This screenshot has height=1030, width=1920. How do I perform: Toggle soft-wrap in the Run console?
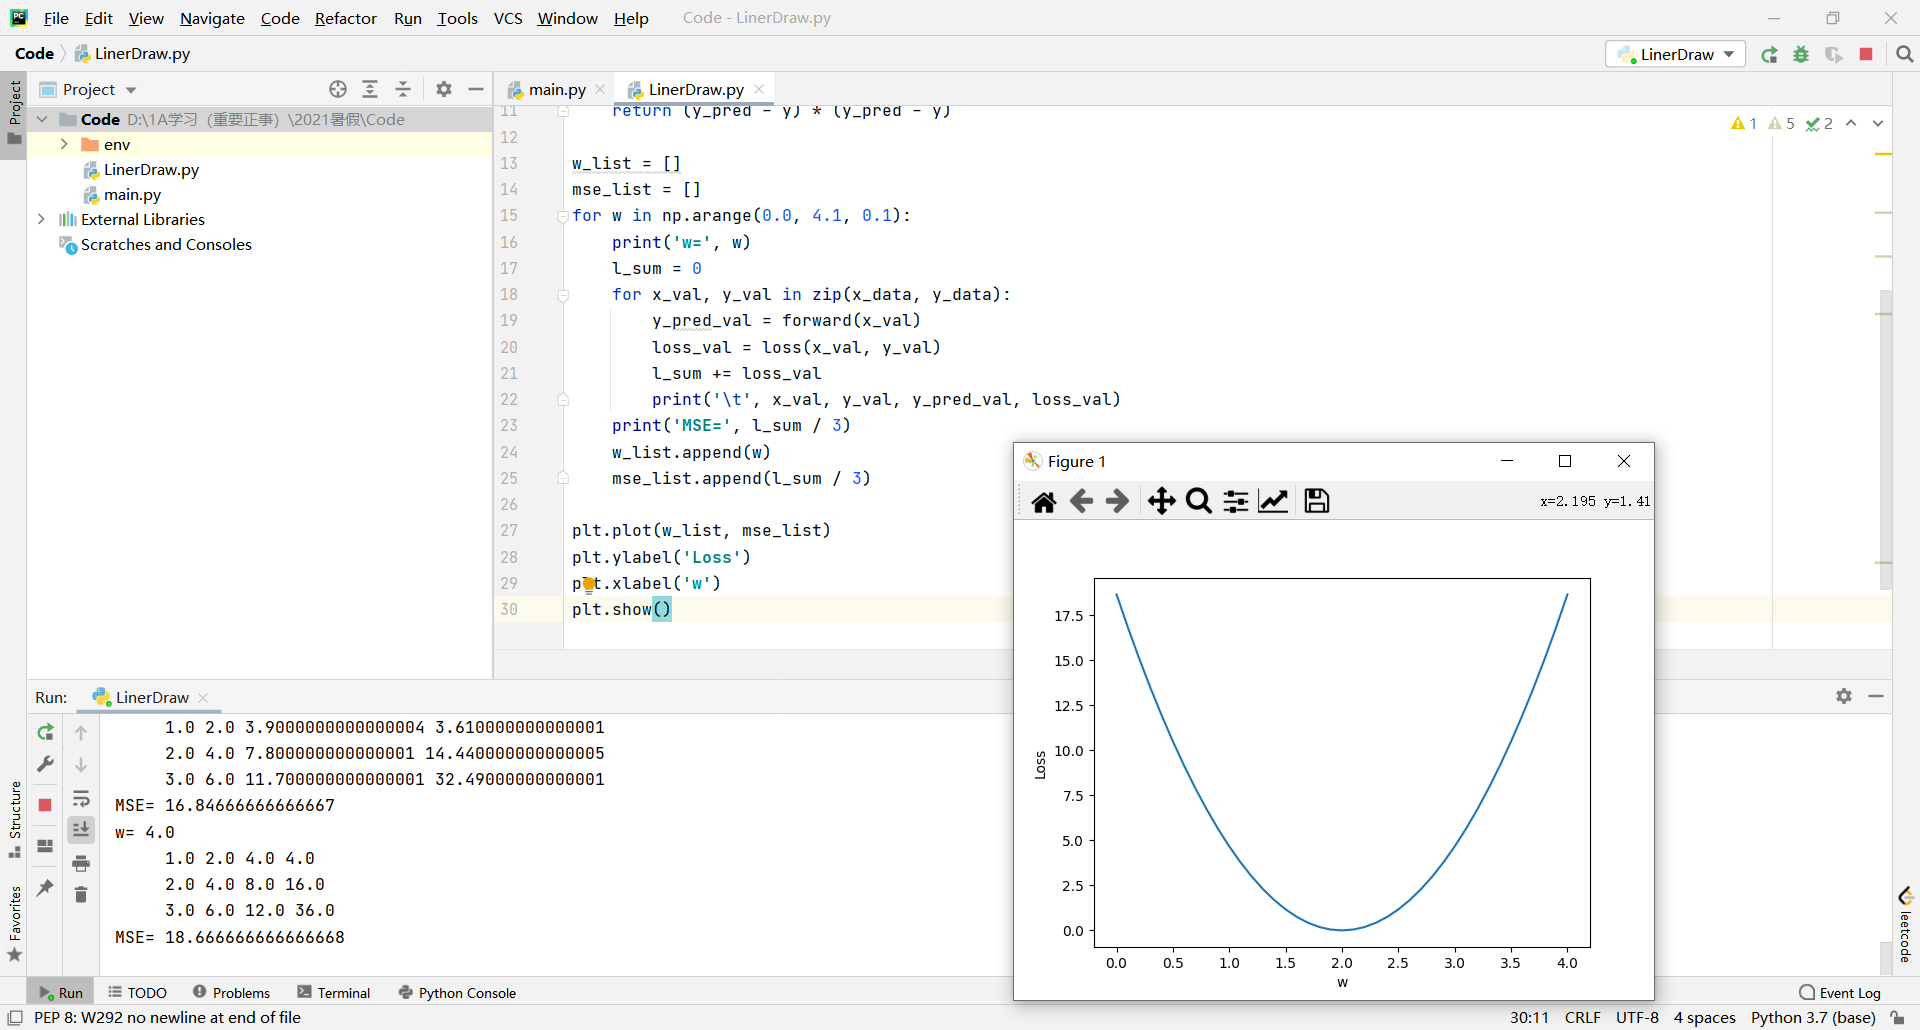coord(81,798)
